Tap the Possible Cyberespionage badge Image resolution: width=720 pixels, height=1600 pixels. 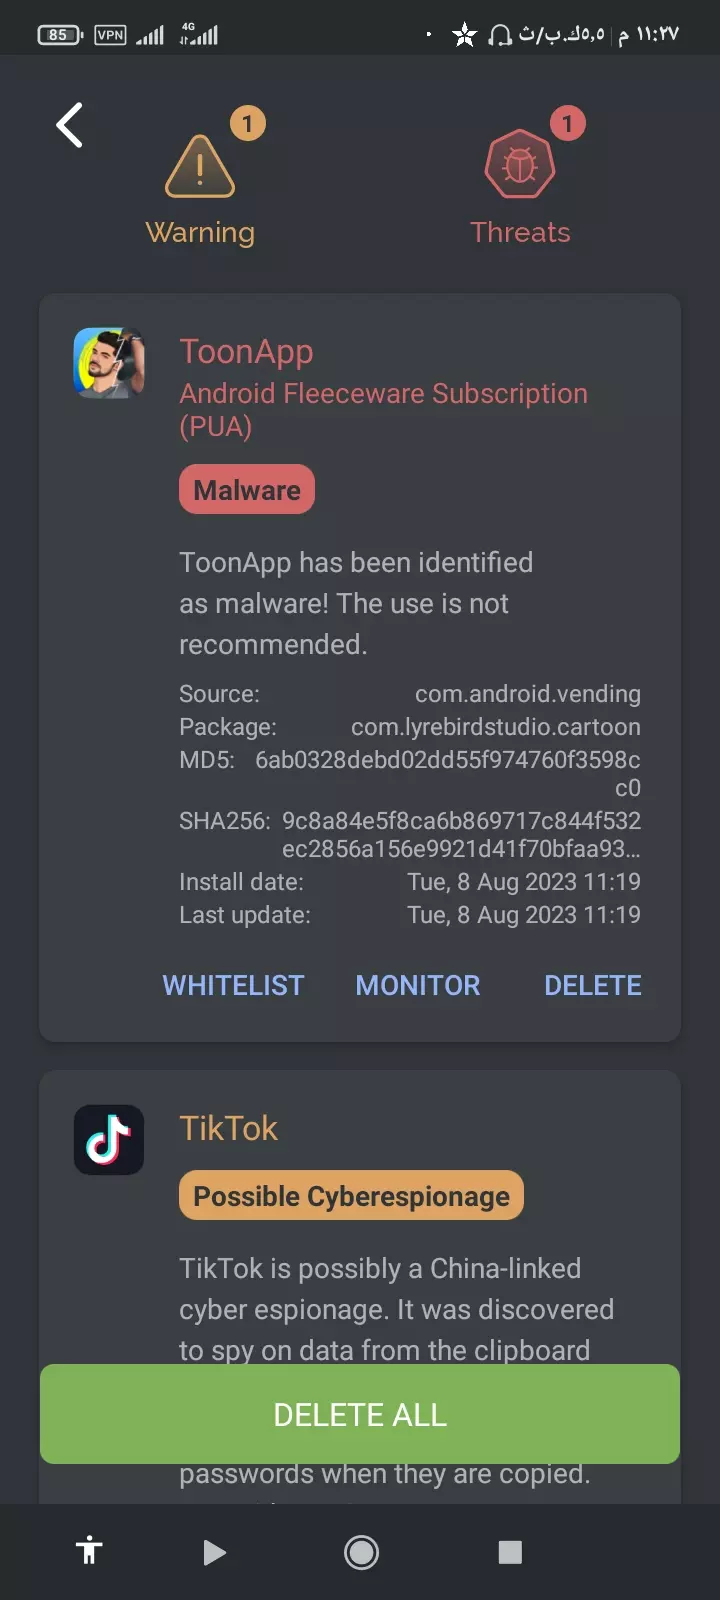pos(351,1196)
